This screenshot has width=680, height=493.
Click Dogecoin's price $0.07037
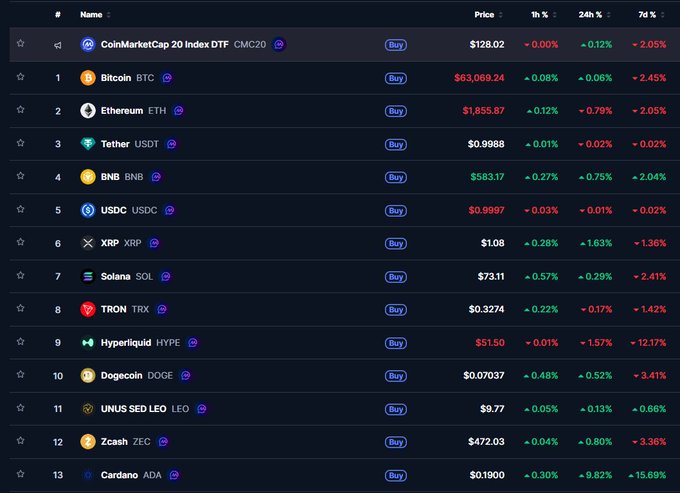tap(484, 375)
